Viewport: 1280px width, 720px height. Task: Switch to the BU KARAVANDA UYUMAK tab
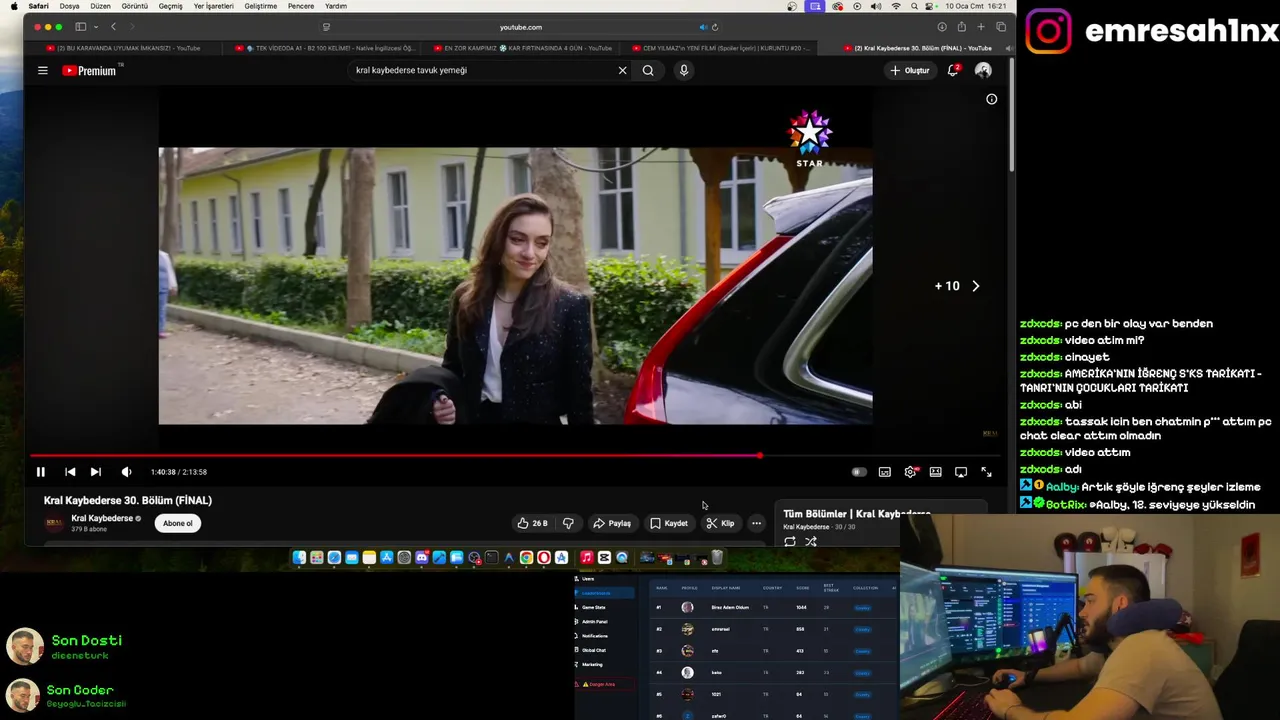123,48
